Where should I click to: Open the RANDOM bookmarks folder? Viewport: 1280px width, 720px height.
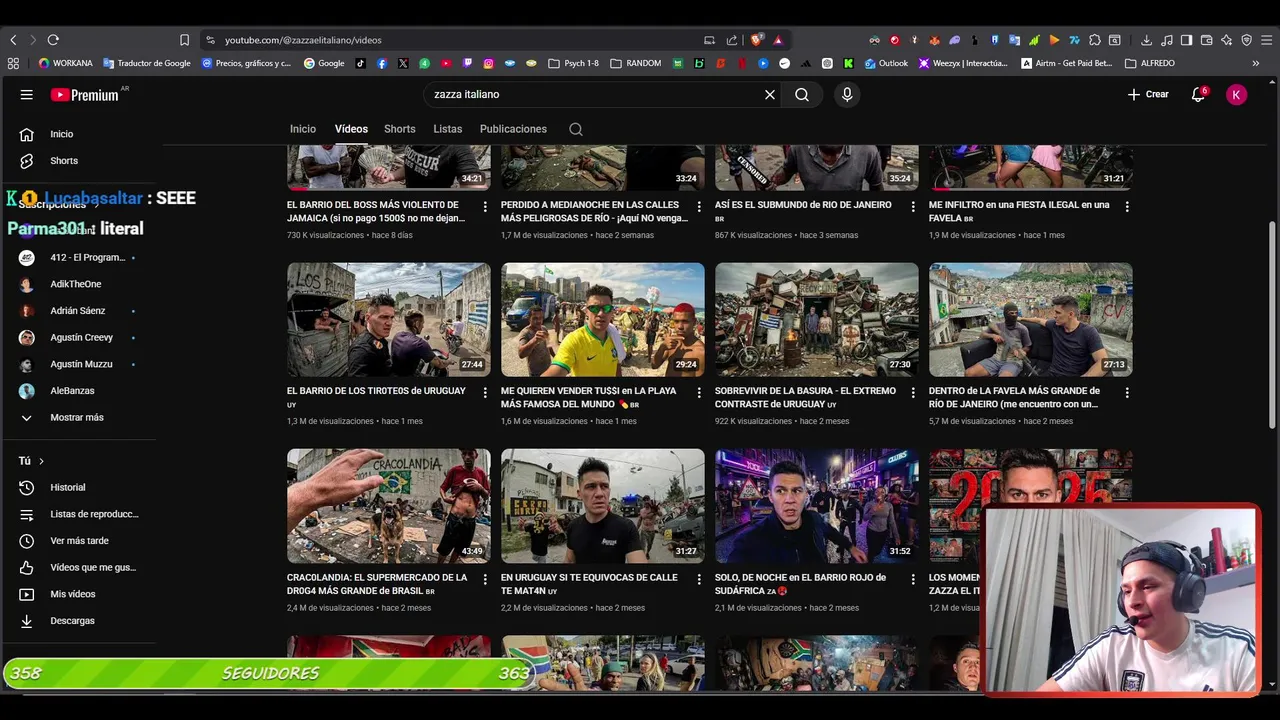coord(636,63)
